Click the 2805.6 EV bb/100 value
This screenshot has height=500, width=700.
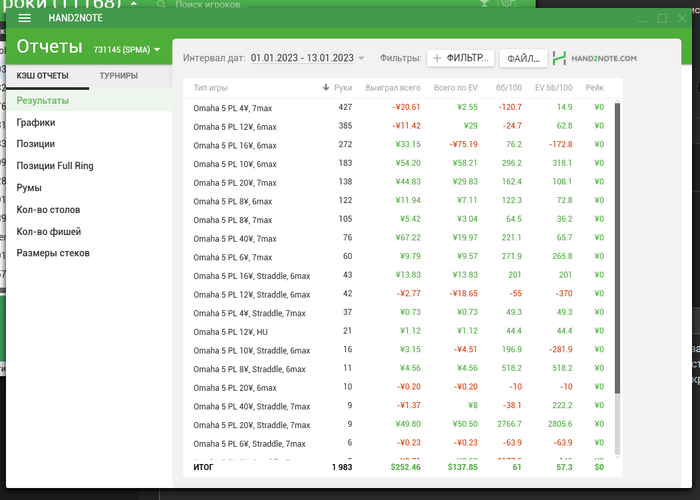click(x=560, y=424)
